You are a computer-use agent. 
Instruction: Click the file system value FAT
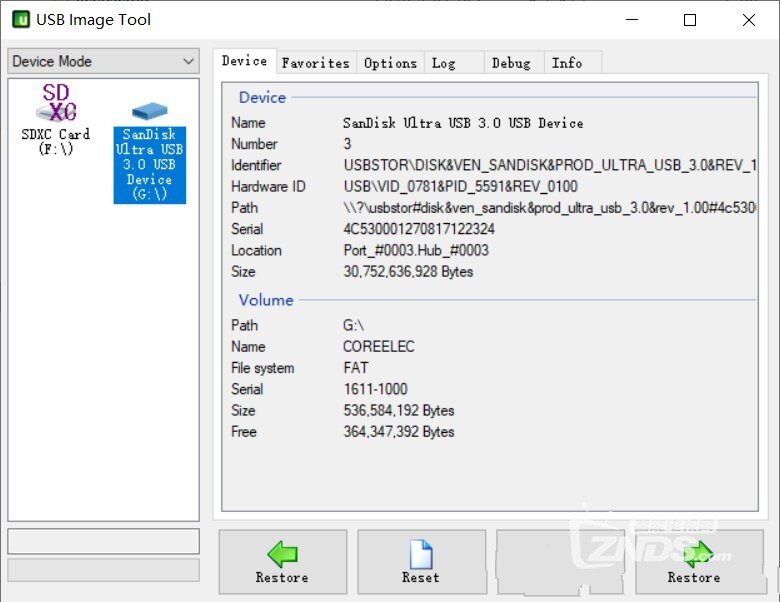pos(356,368)
